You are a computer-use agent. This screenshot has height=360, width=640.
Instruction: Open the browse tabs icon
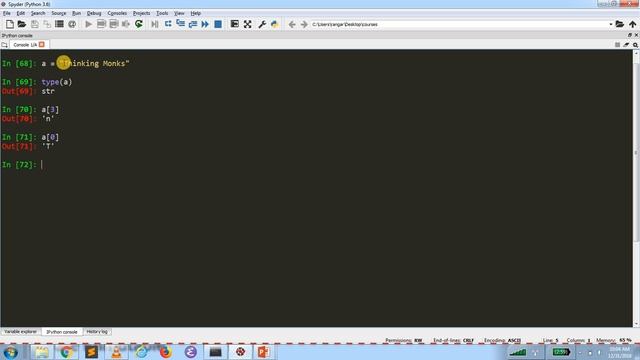coord(4,45)
